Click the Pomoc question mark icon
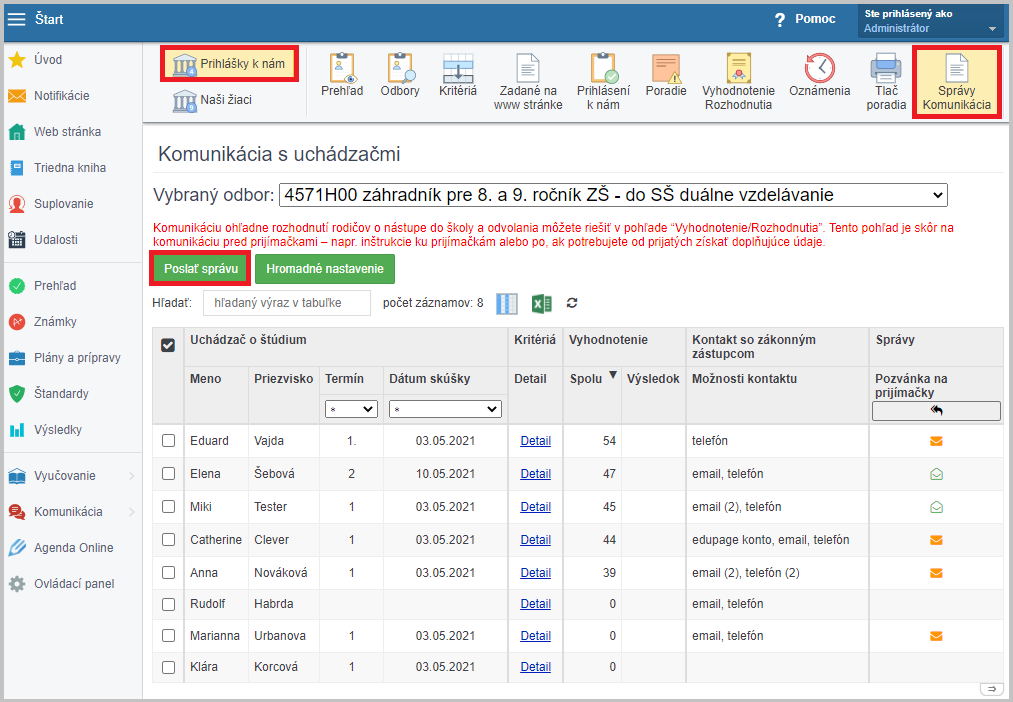The image size is (1013, 702). pos(780,20)
